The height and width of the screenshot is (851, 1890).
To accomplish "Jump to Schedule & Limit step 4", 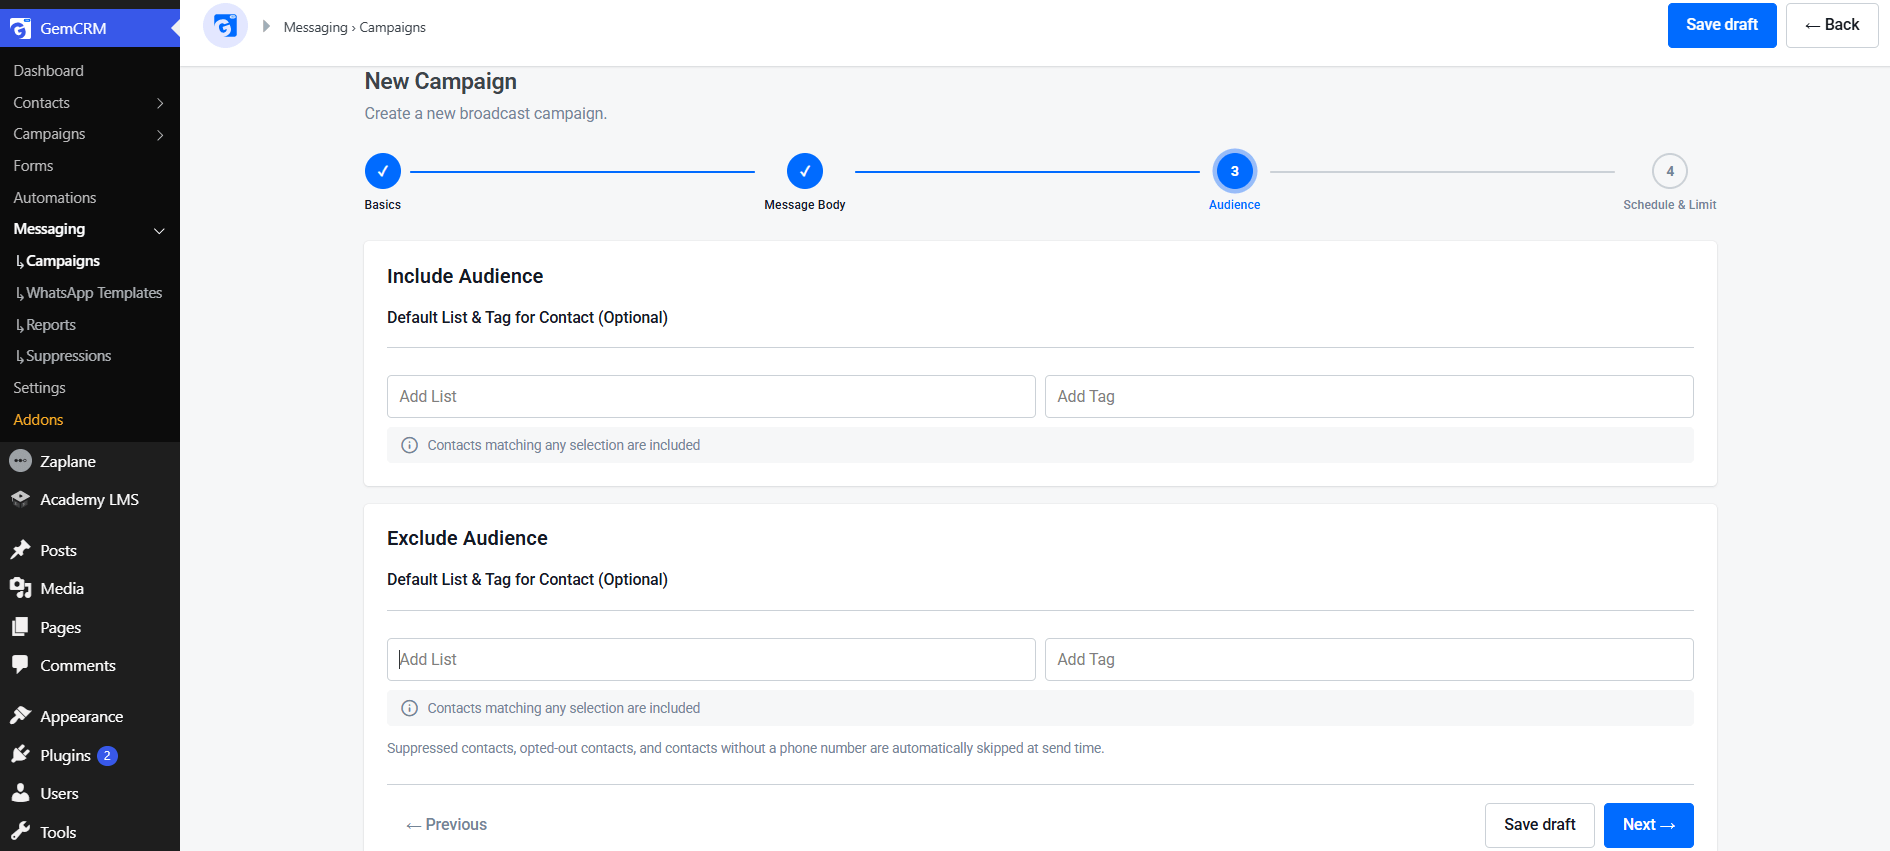I will pyautogui.click(x=1670, y=171).
